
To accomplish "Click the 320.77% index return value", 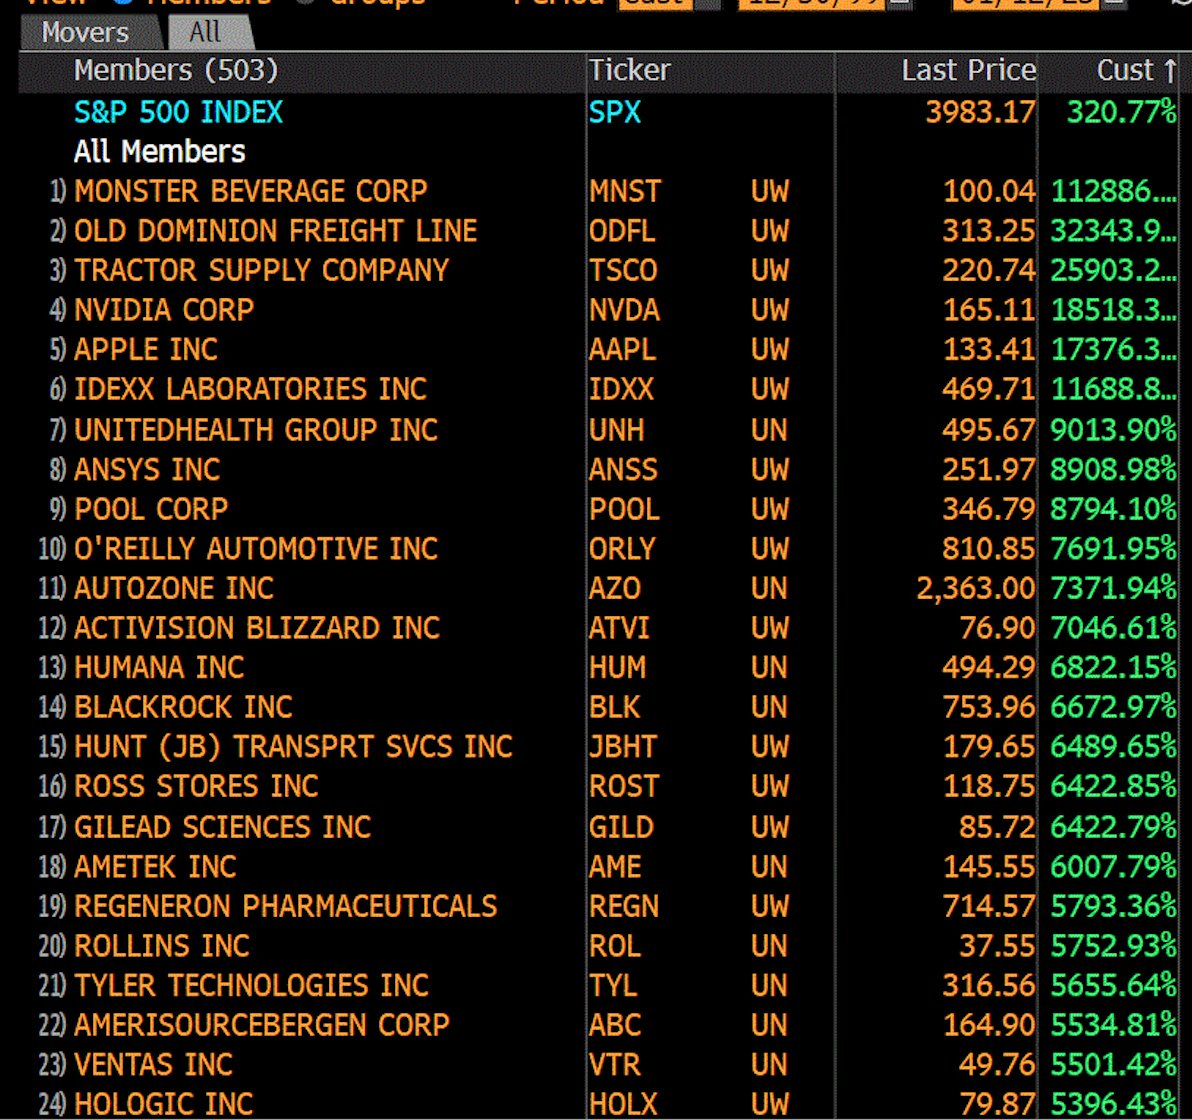I will (1122, 113).
